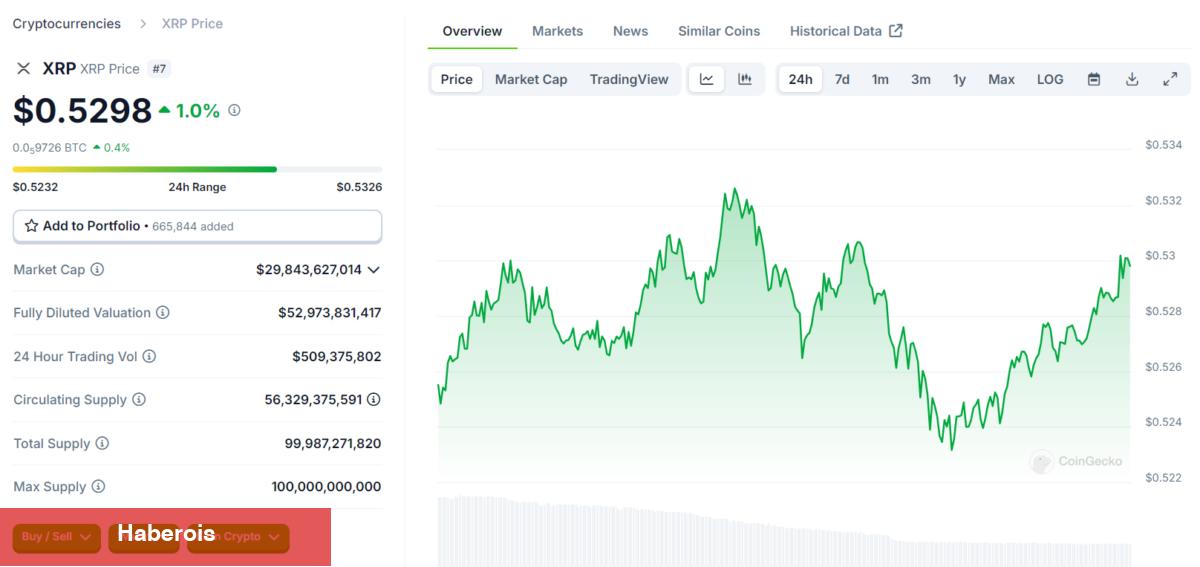Set chart range to 3m
This screenshot has height=567, width=1200.
(x=921, y=79)
